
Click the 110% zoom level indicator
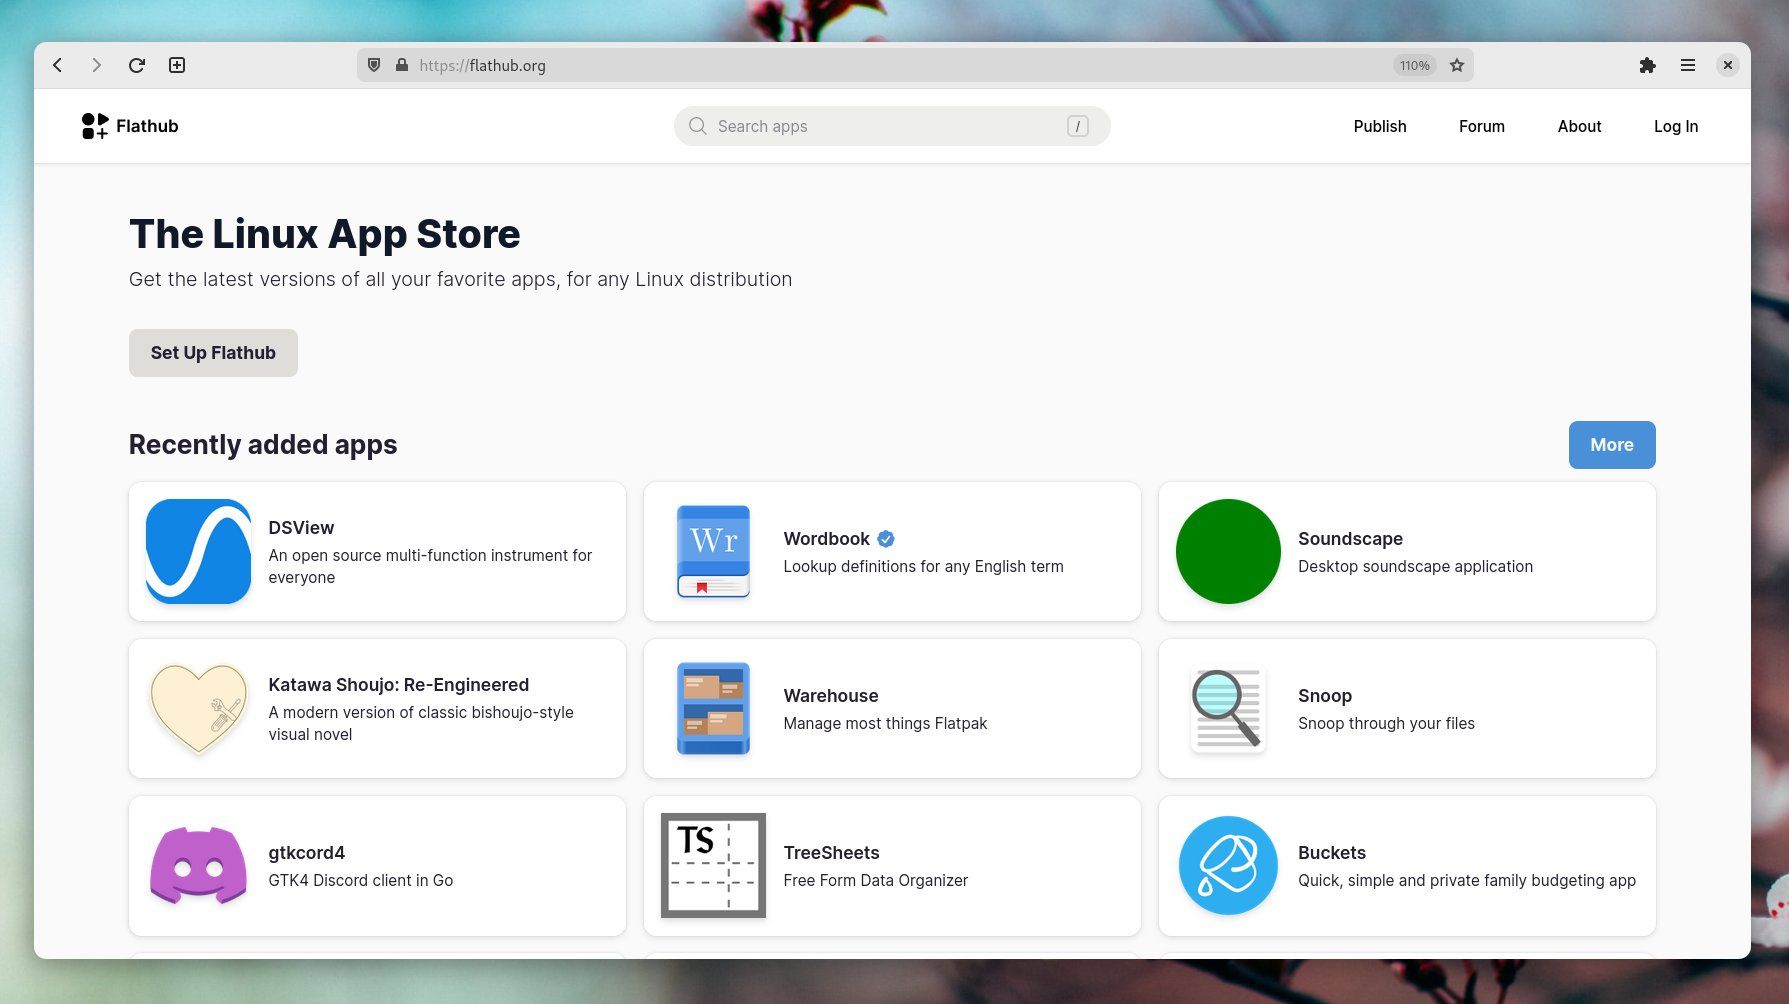tap(1413, 65)
